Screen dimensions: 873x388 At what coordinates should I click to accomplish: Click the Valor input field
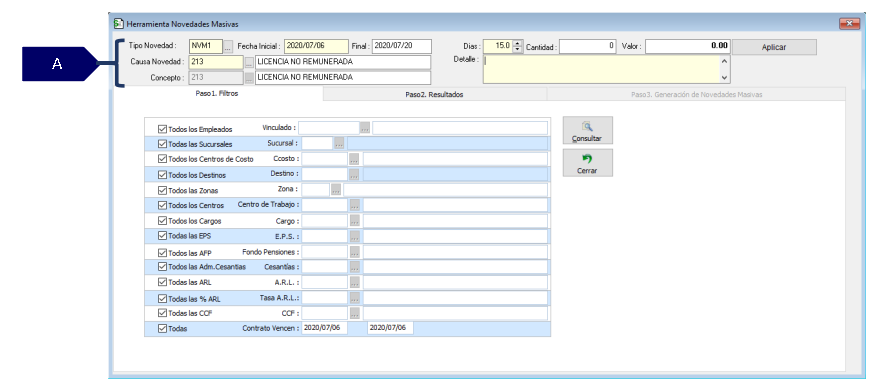coord(688,46)
